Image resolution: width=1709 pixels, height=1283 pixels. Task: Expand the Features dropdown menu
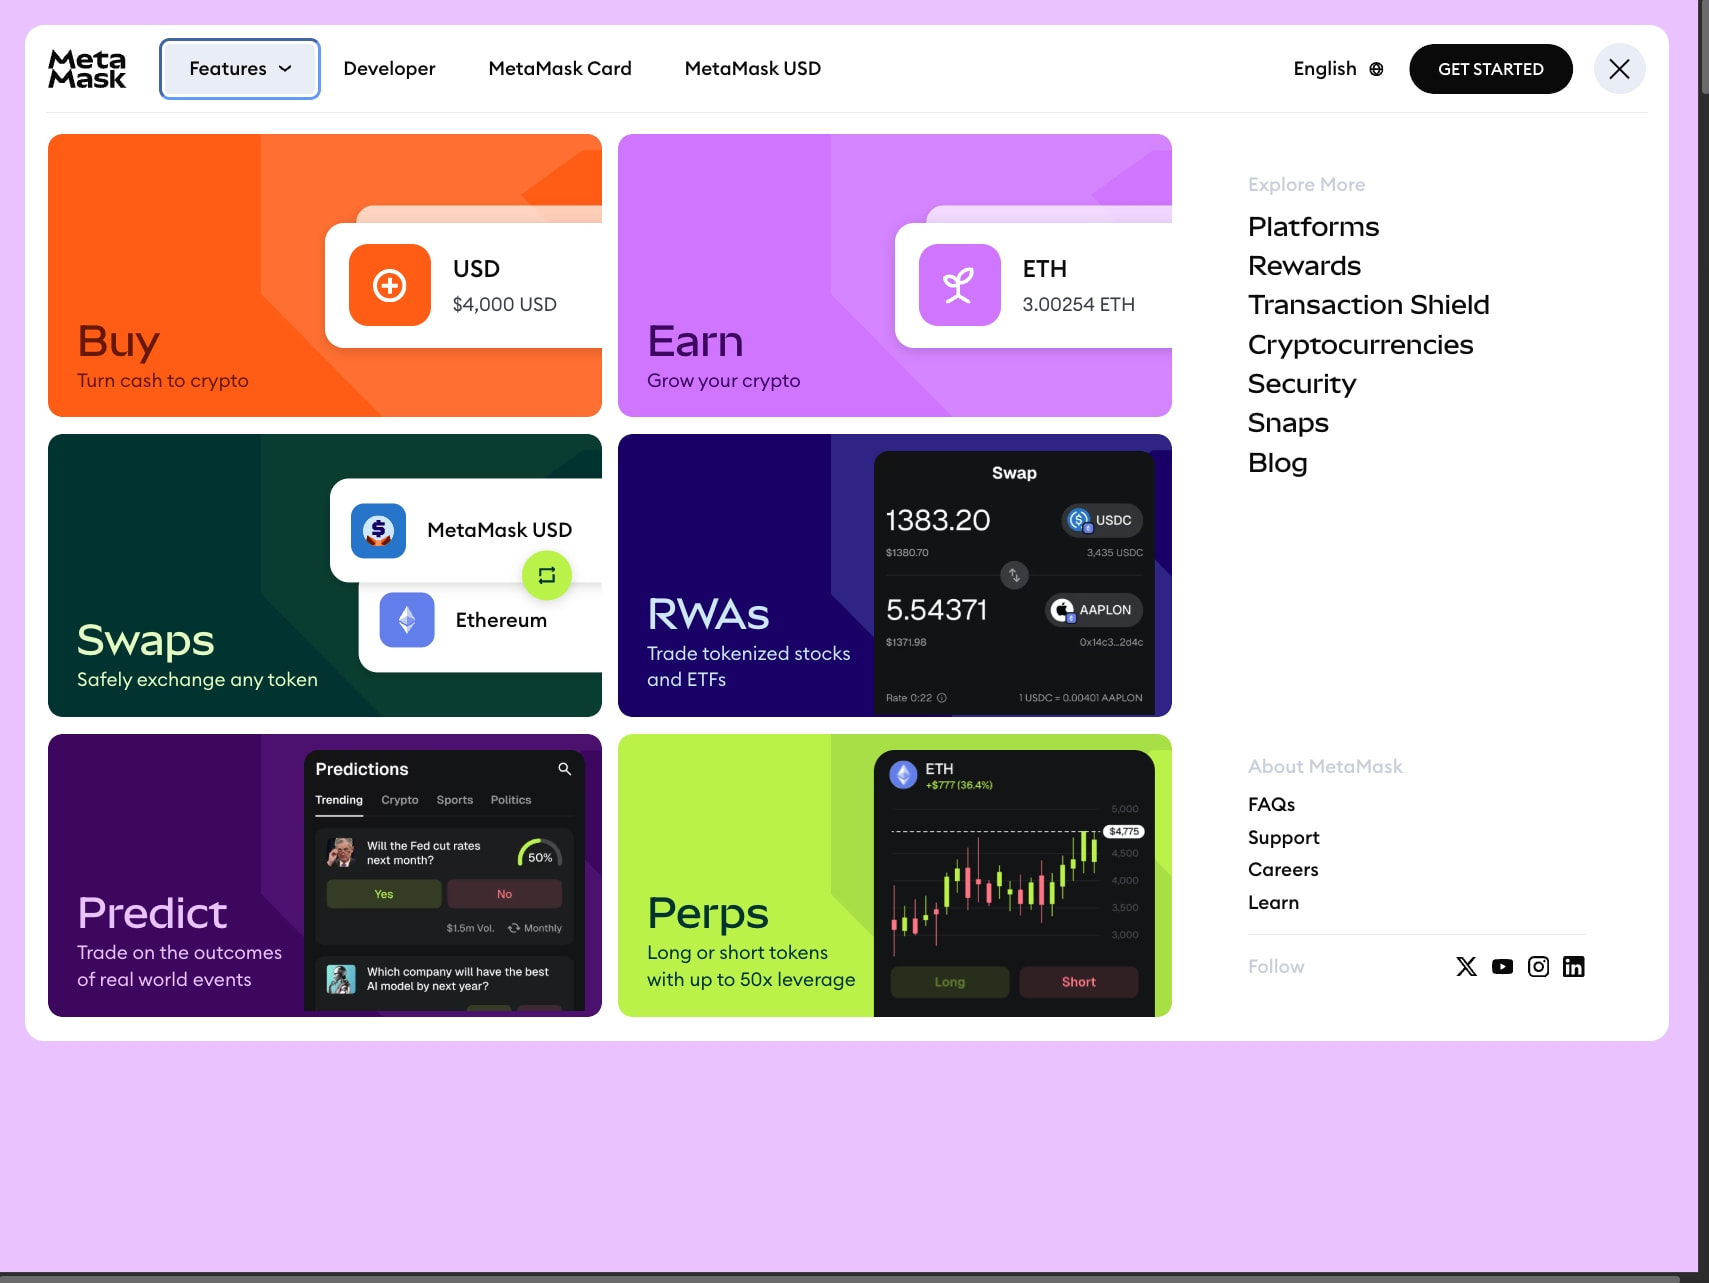240,69
